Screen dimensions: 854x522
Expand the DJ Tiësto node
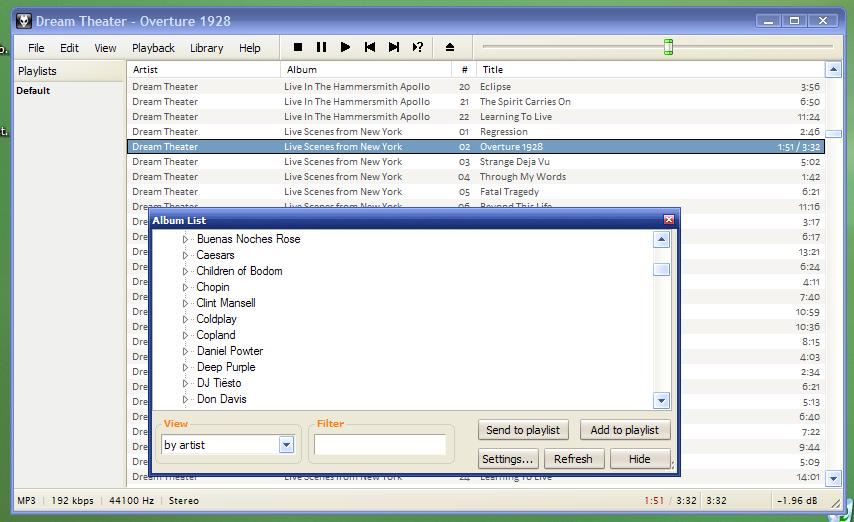pyautogui.click(x=185, y=383)
